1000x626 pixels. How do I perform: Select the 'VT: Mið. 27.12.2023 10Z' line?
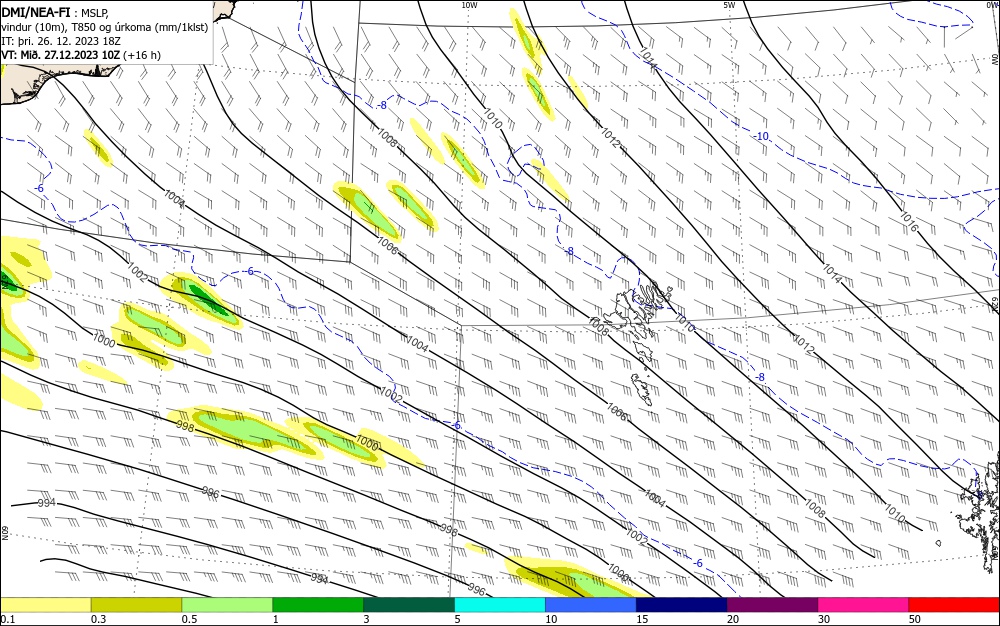[61, 55]
